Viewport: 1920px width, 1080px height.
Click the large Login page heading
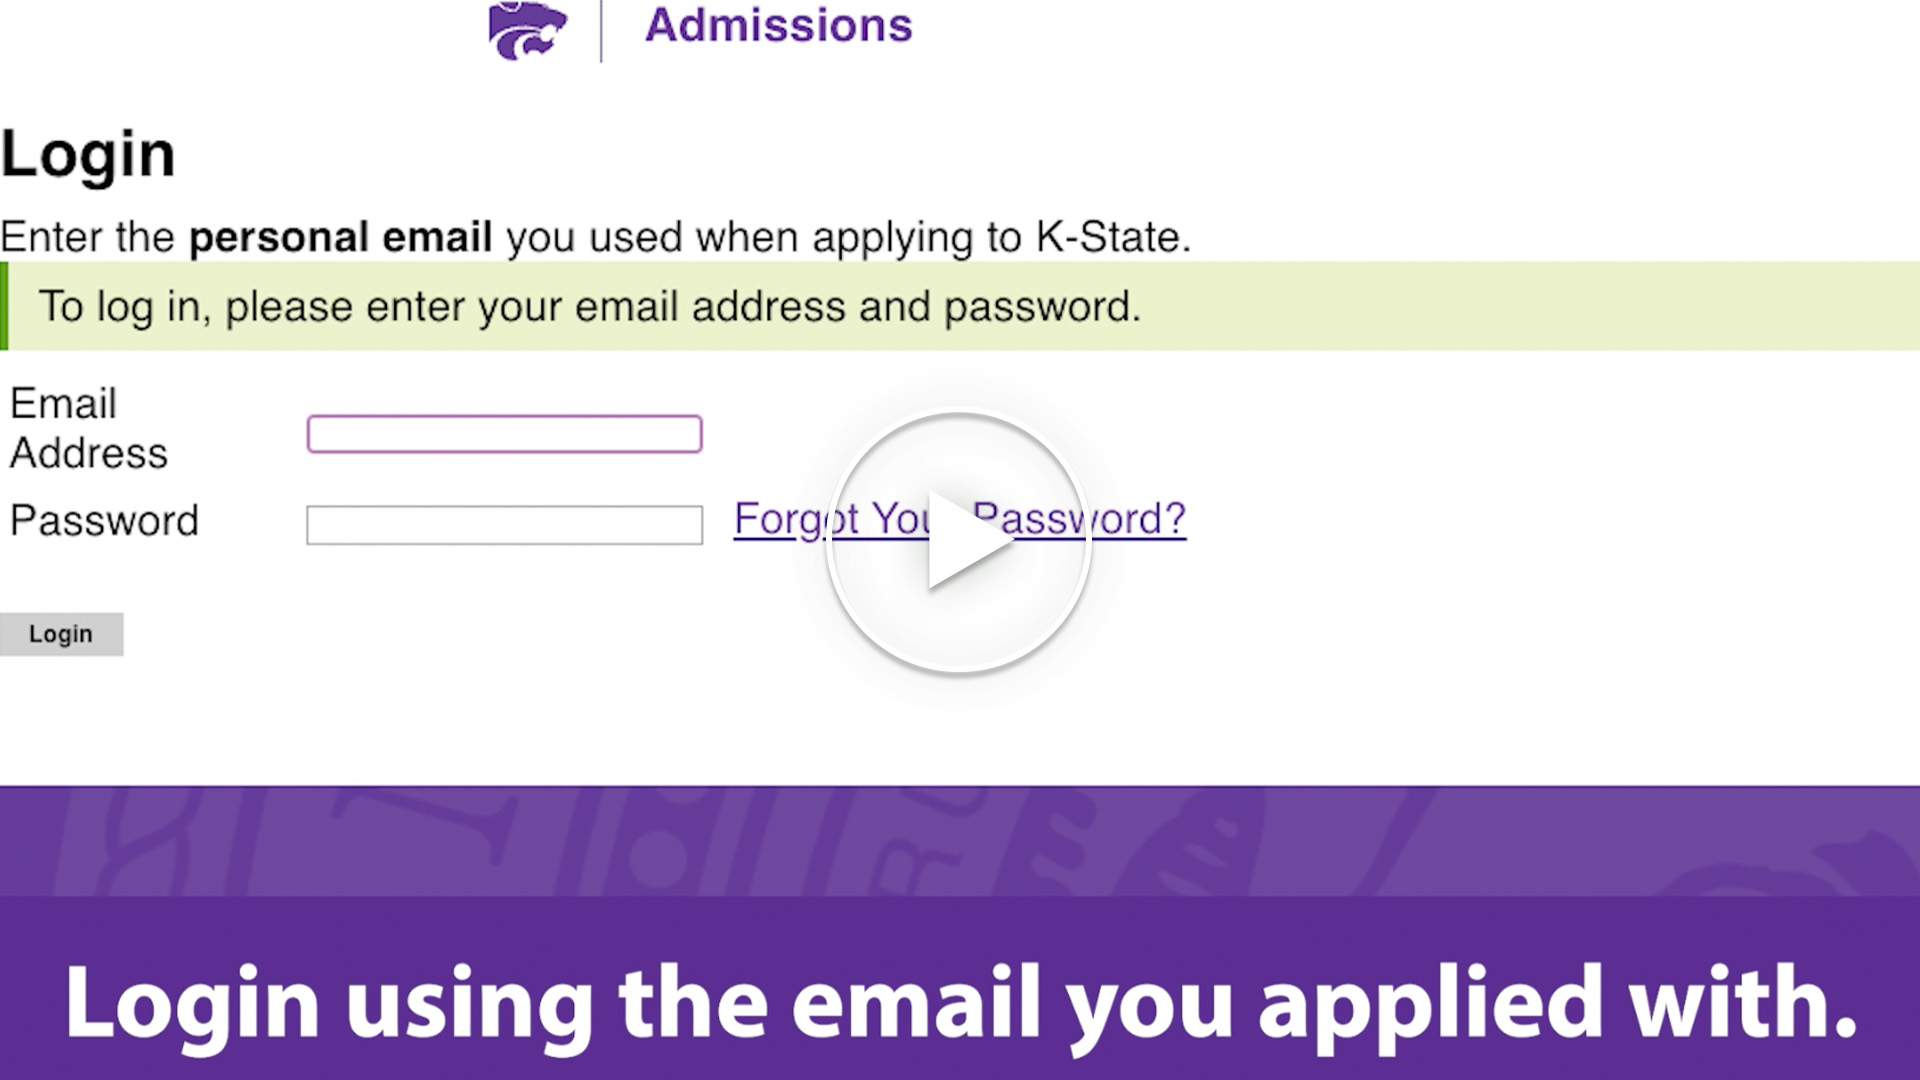[x=88, y=155]
